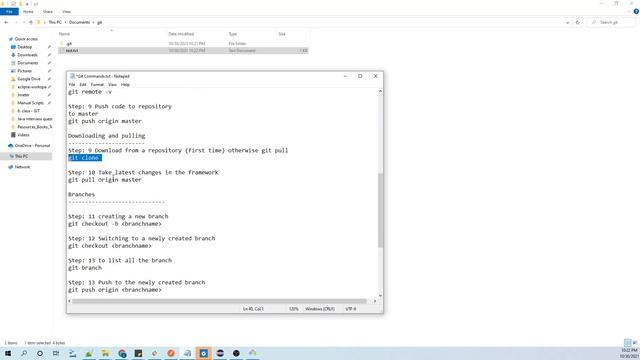Click This PC in the address breadcrumb
The image size is (640, 360).
pos(55,22)
